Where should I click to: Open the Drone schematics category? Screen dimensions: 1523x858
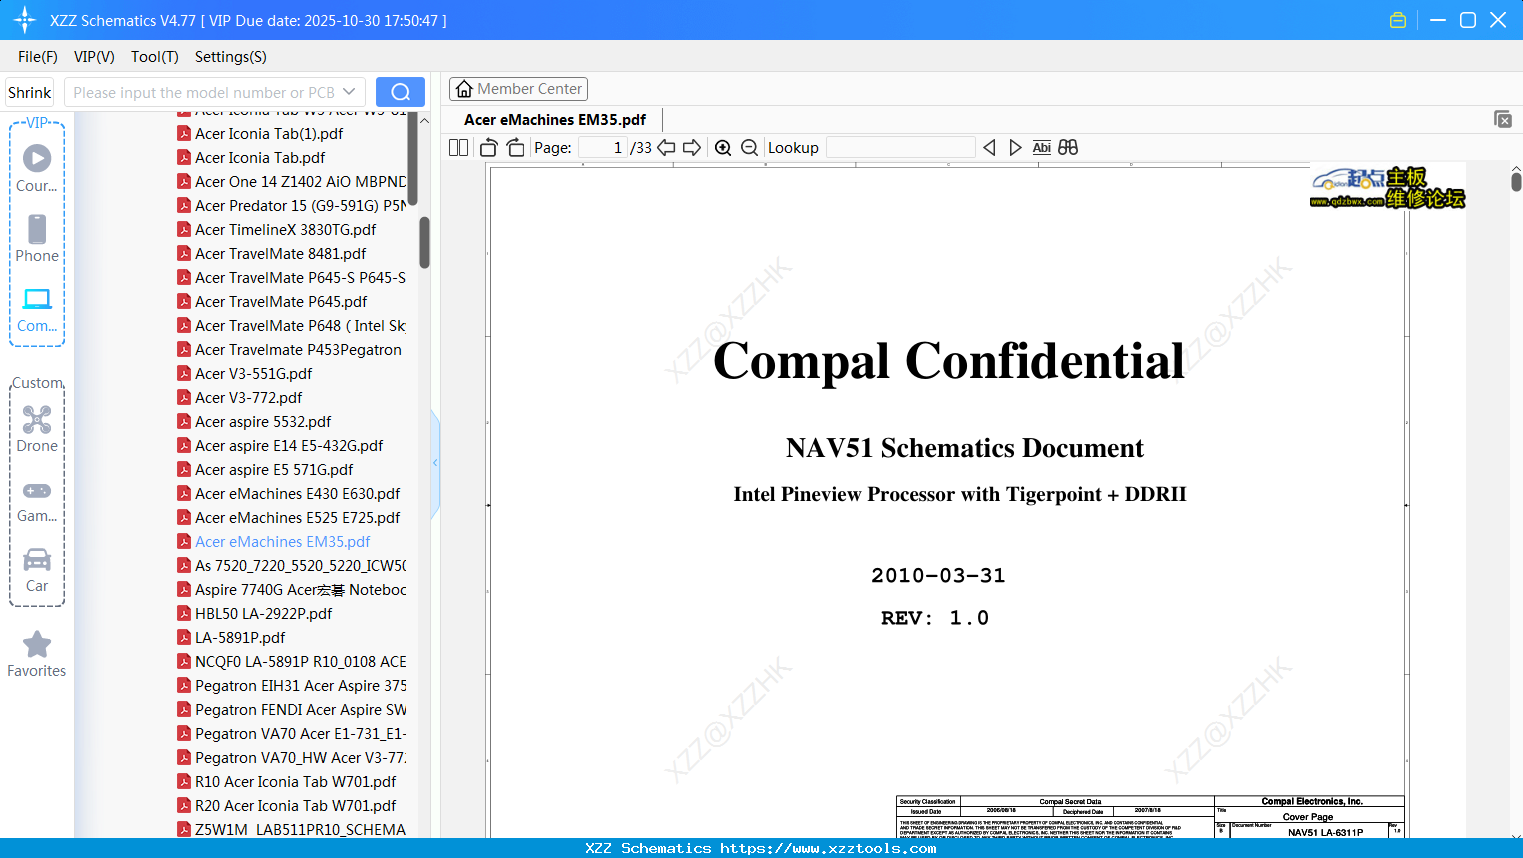(x=37, y=429)
